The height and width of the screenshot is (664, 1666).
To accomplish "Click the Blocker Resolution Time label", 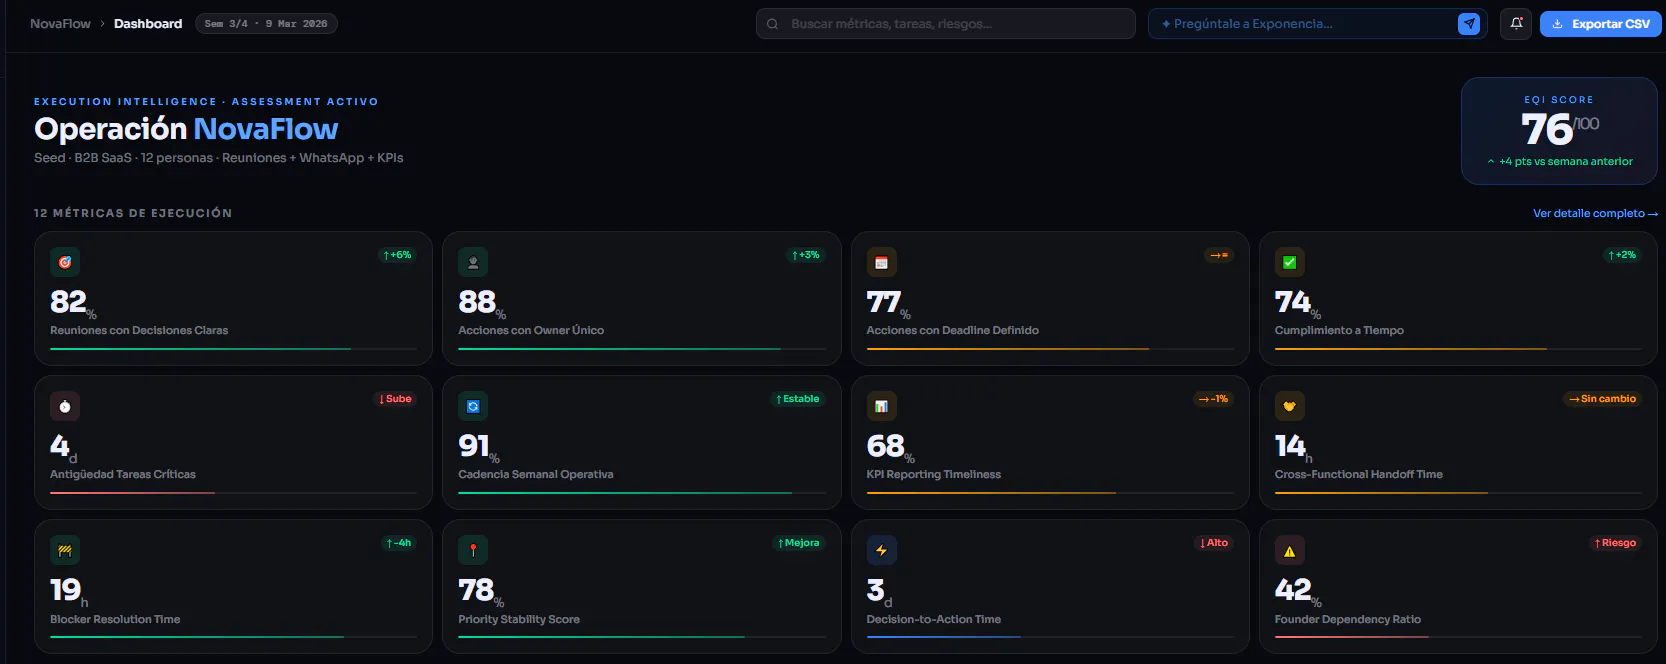I will [115, 619].
